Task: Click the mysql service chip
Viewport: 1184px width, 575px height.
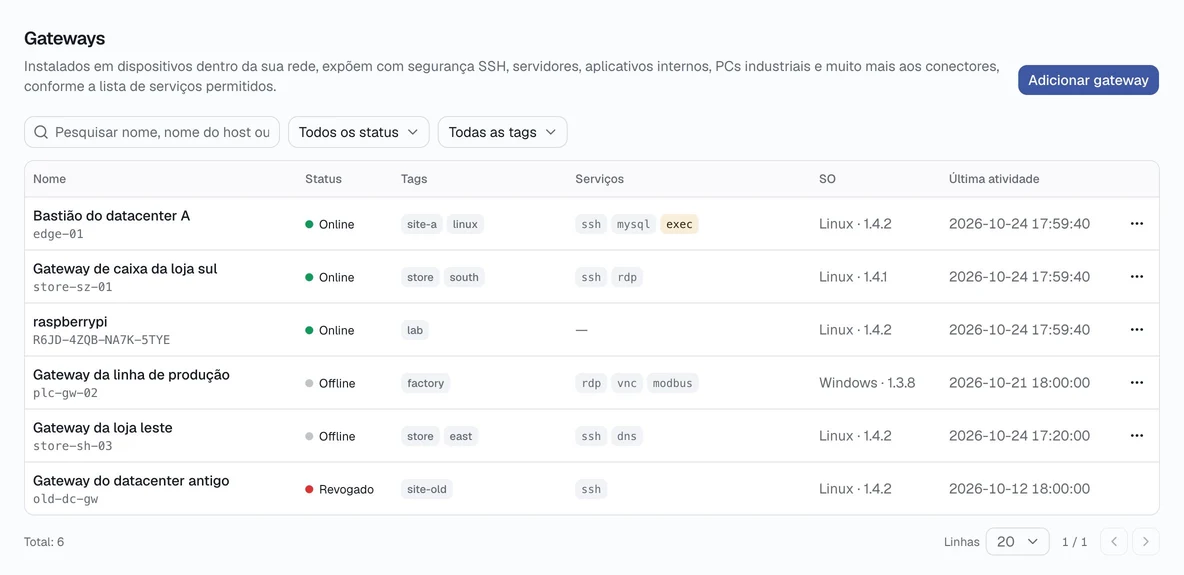Action: coord(634,224)
